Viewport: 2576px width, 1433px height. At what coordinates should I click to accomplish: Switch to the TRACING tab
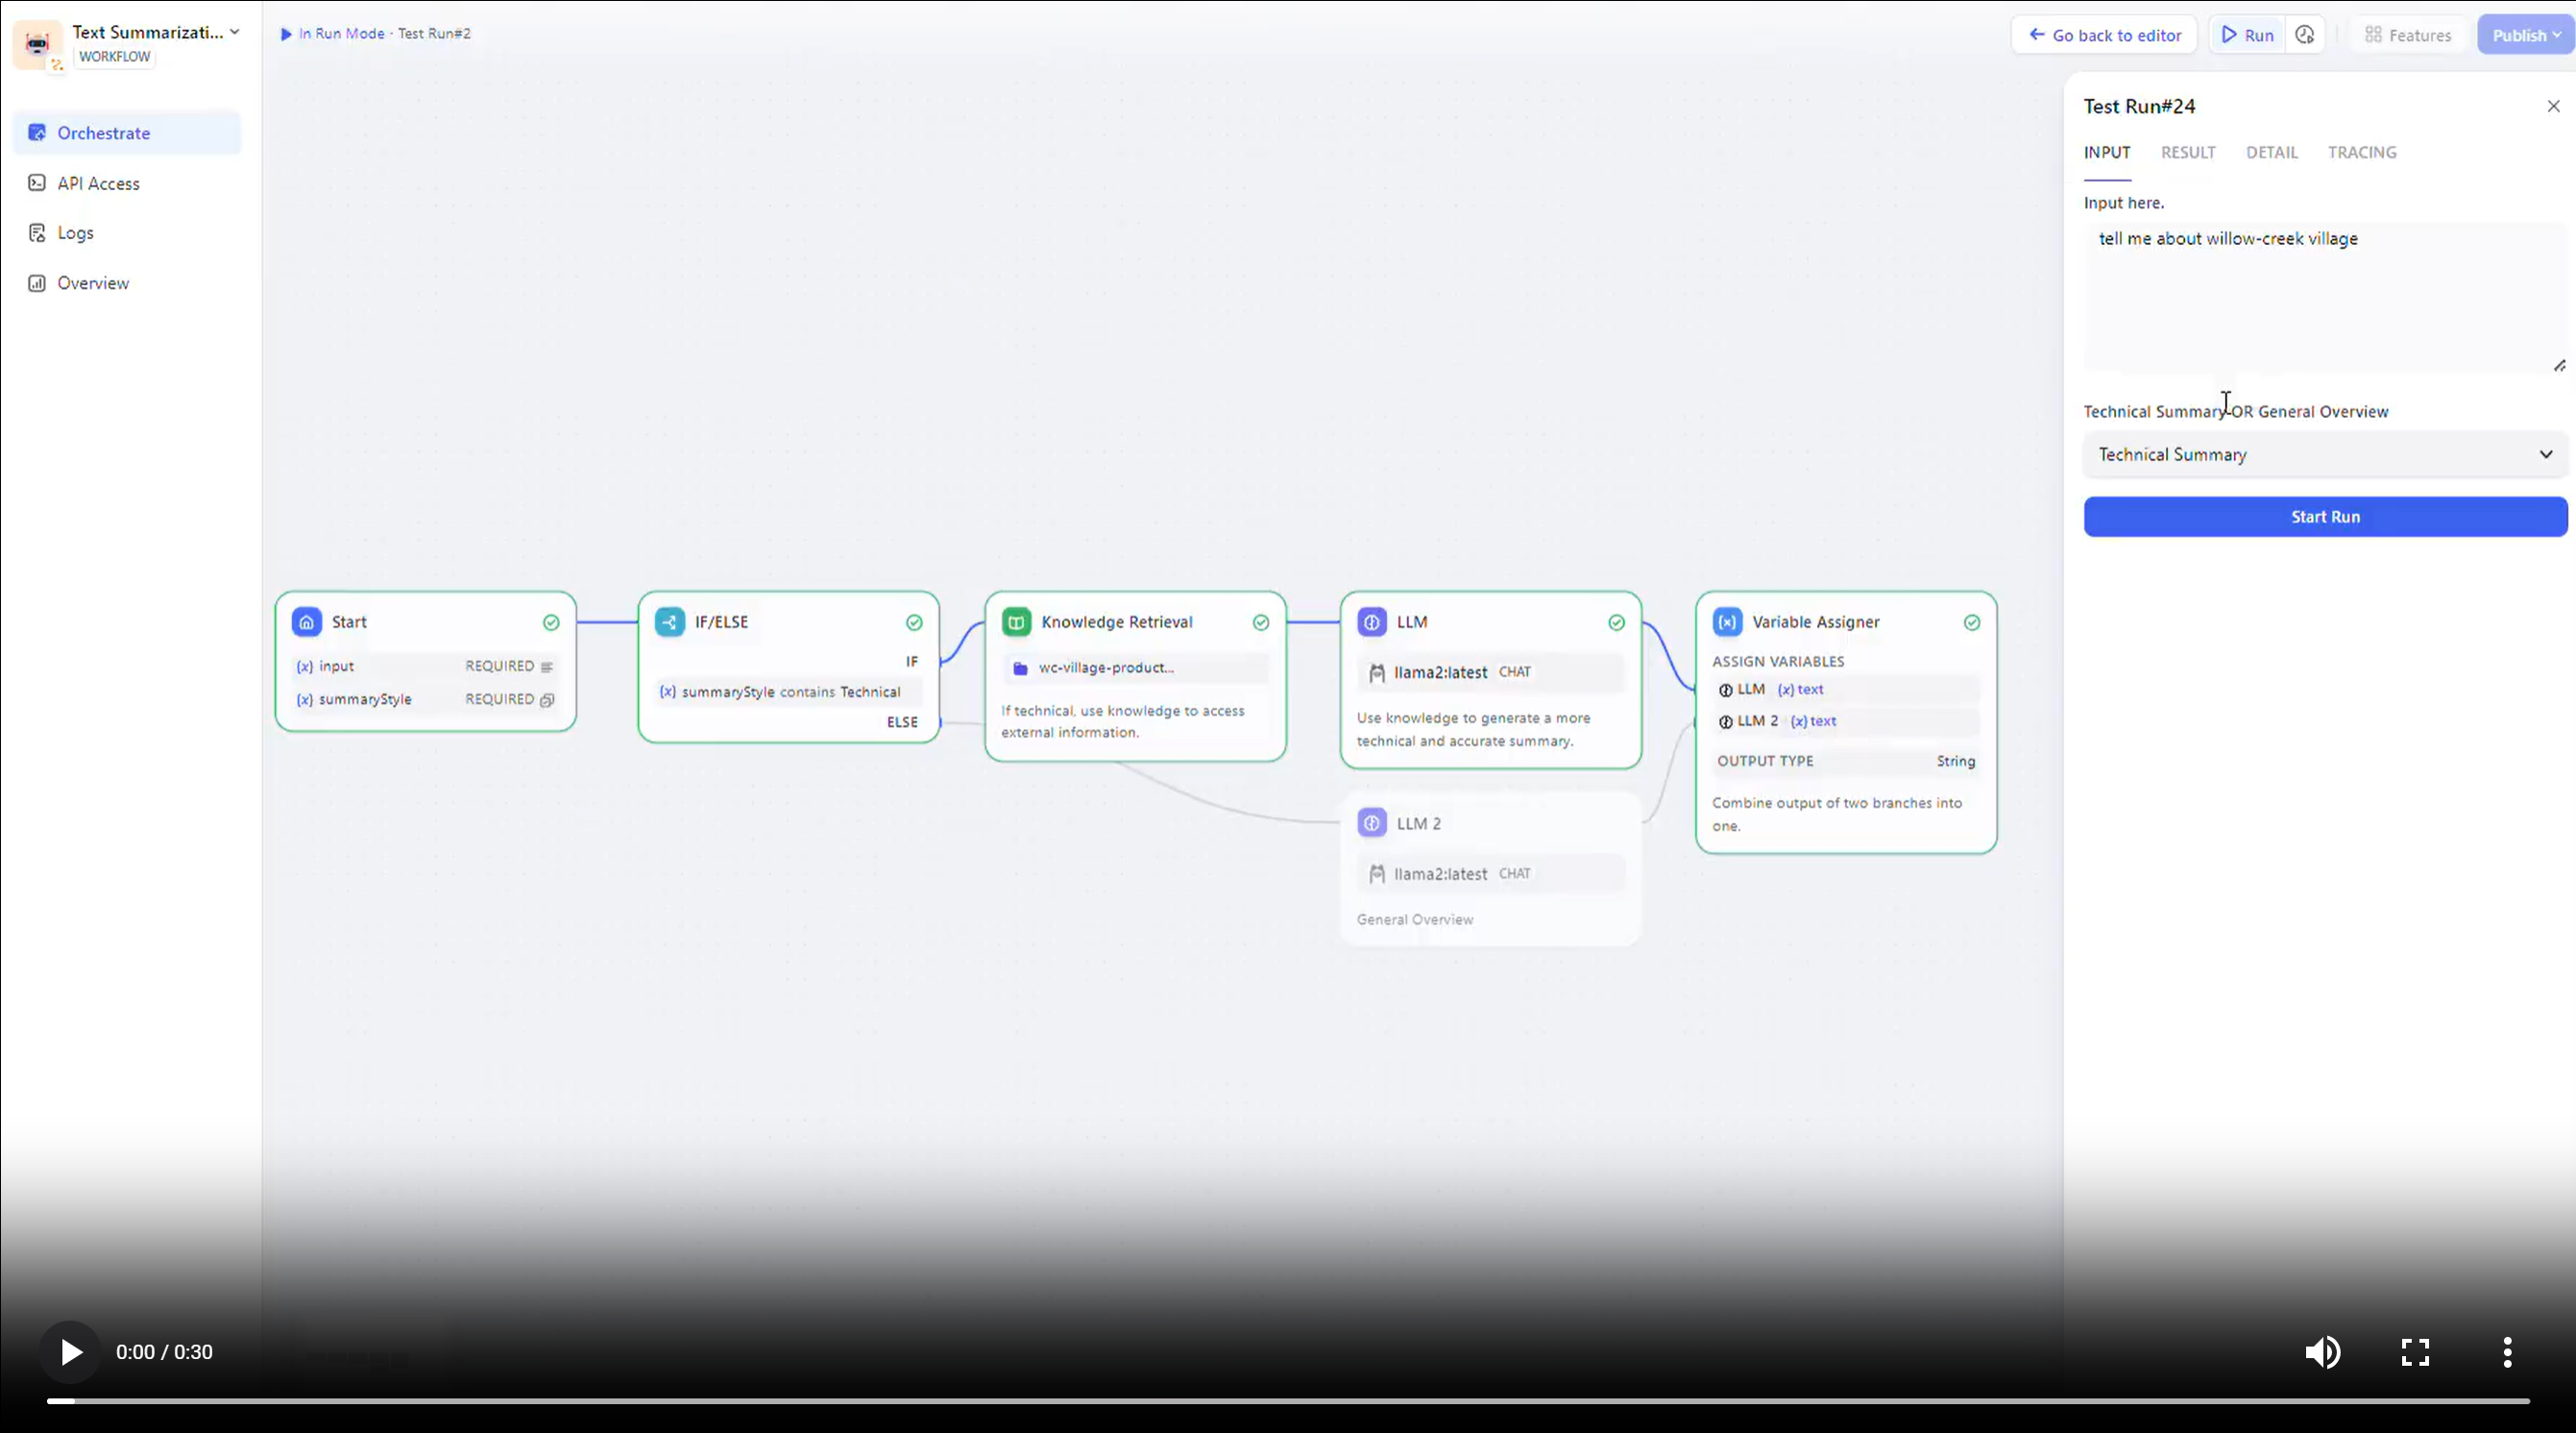(2361, 153)
